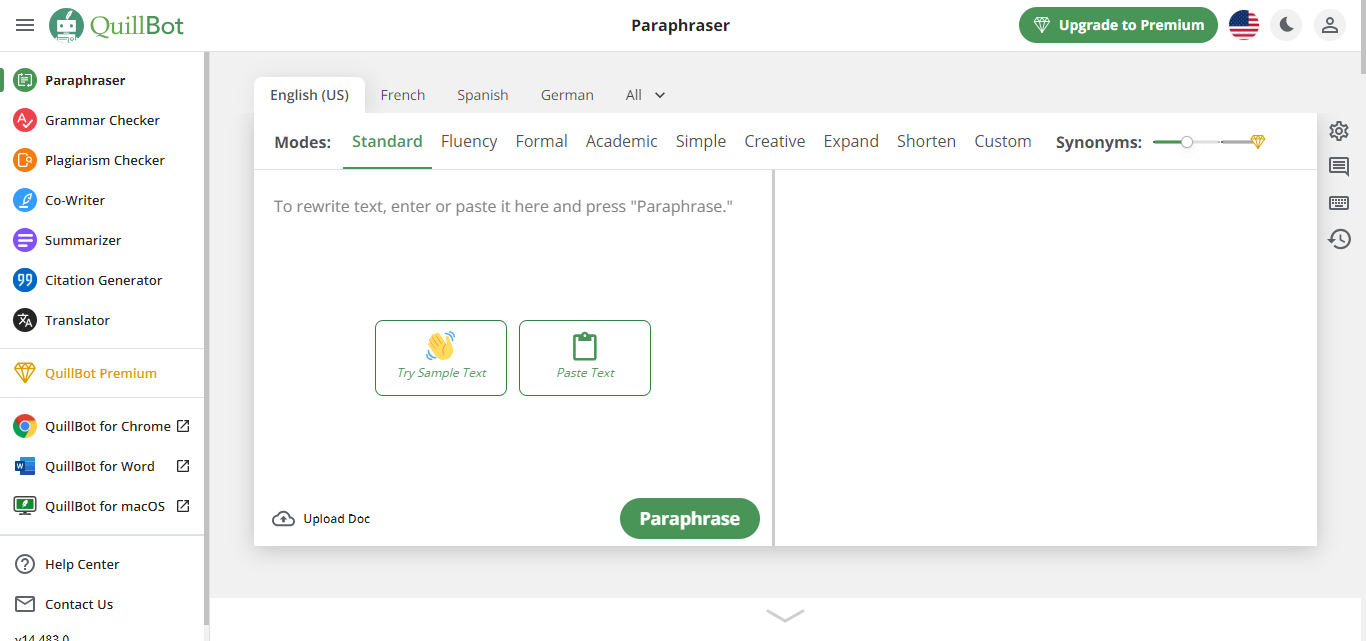Open the settings gear icon
Viewport: 1366px width, 641px height.
pos(1339,131)
